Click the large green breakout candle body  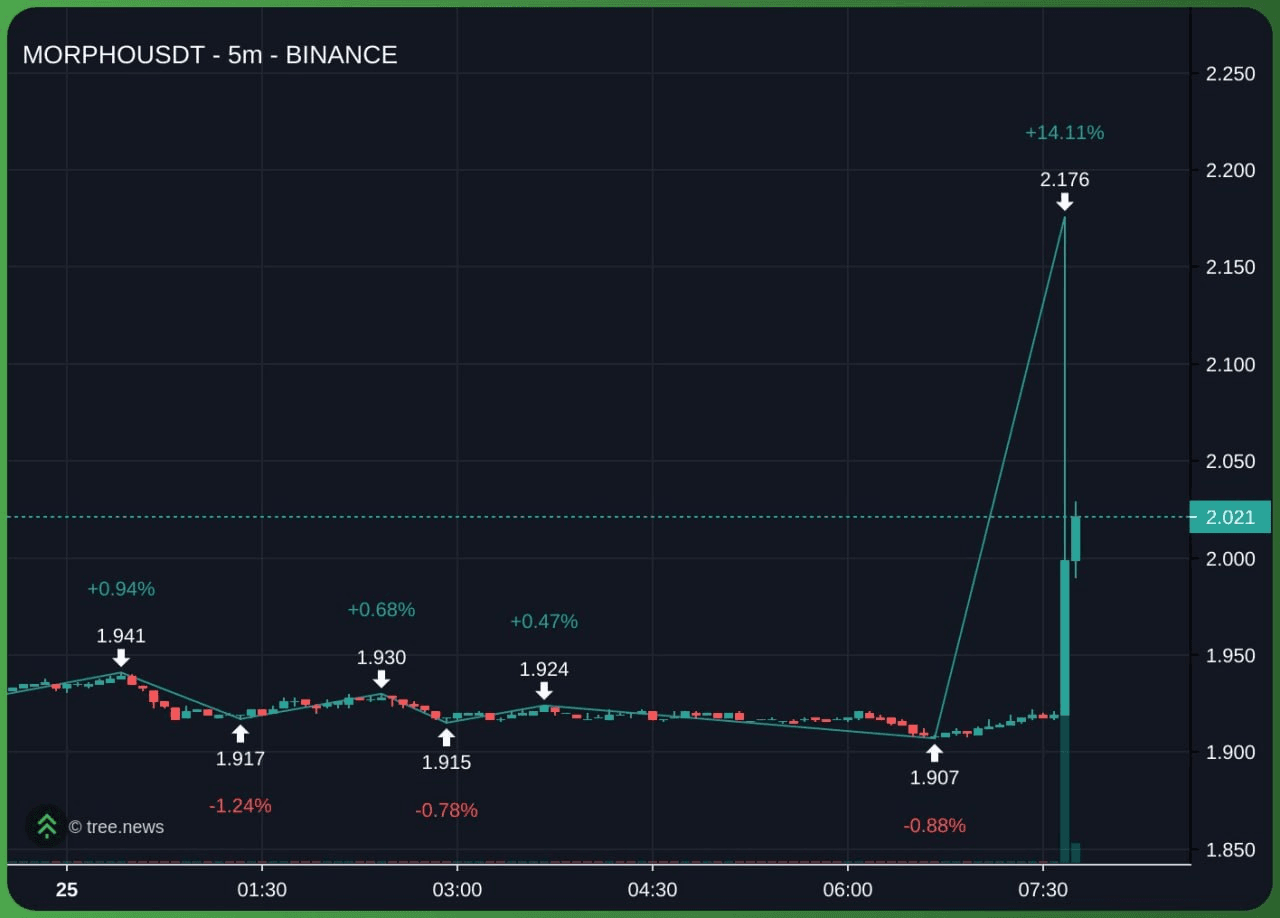point(1065,638)
